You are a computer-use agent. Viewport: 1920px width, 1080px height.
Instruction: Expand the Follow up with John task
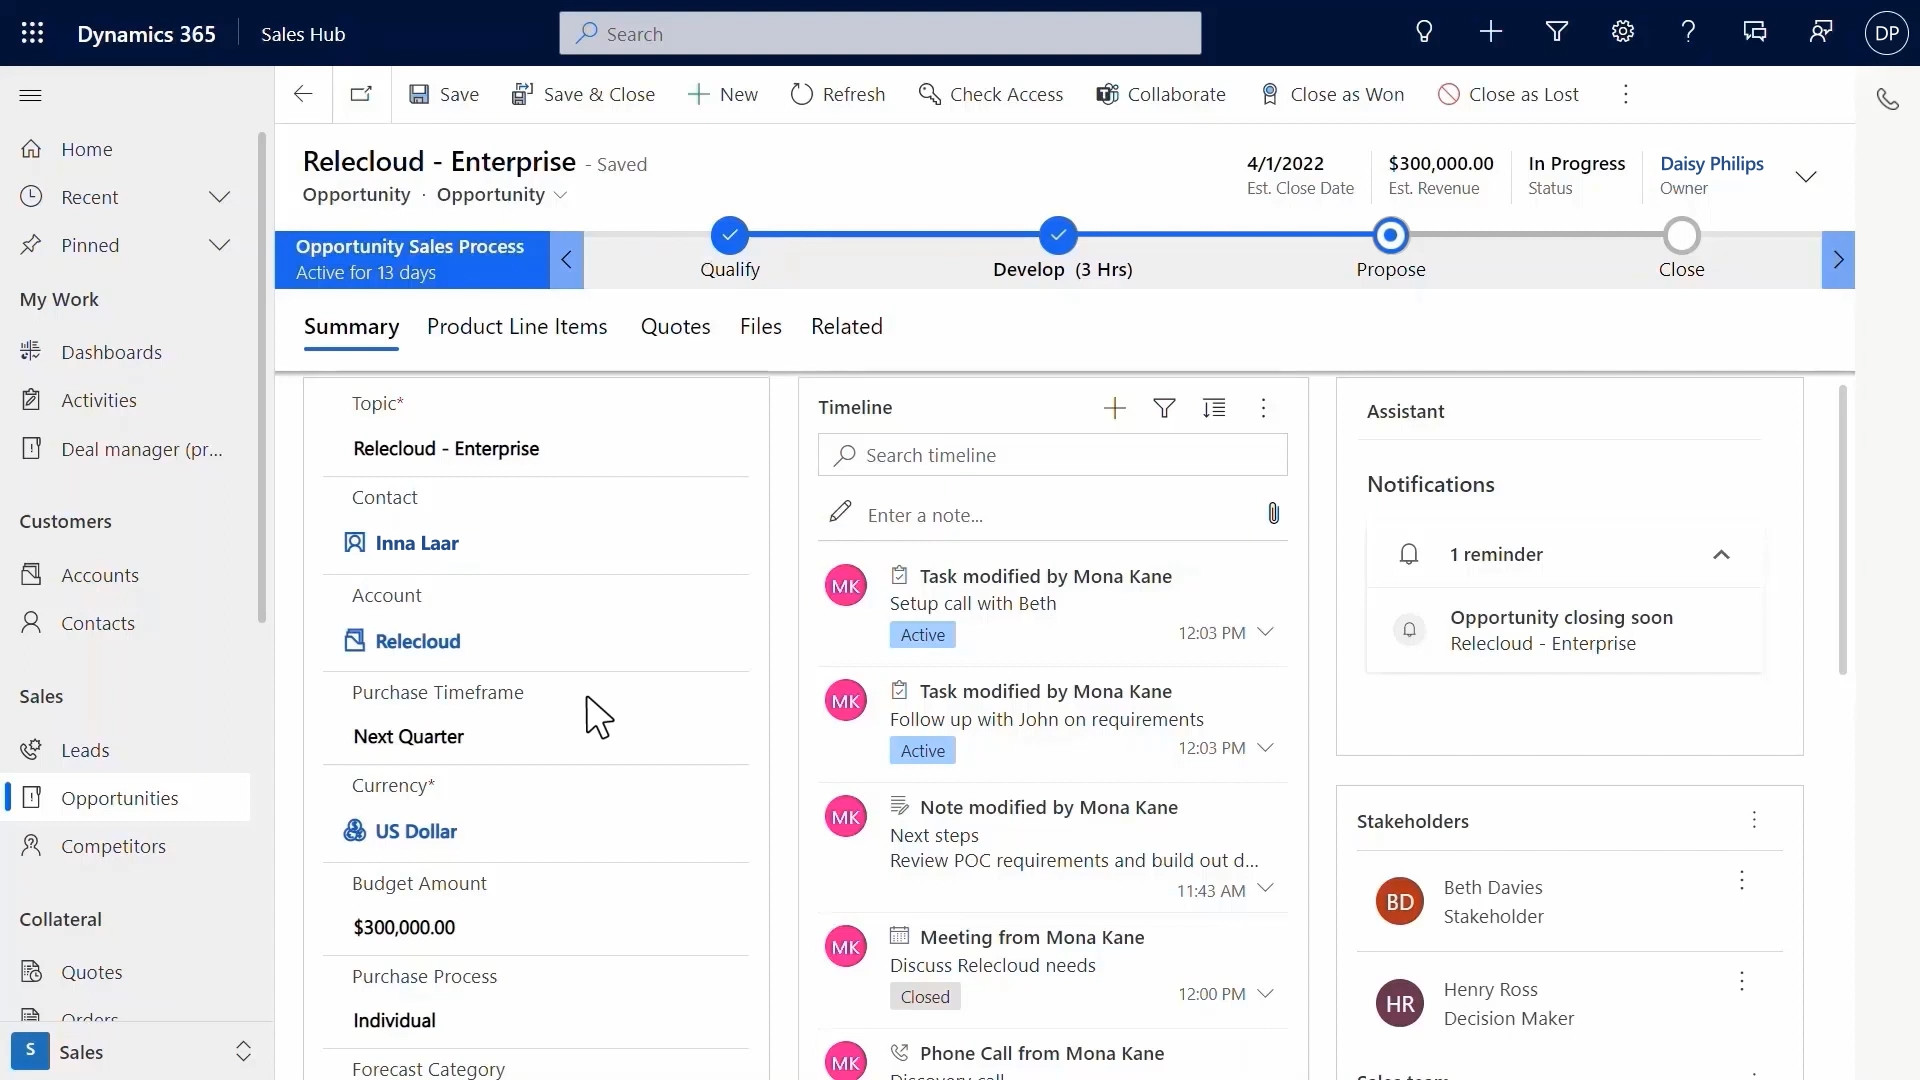(1265, 748)
